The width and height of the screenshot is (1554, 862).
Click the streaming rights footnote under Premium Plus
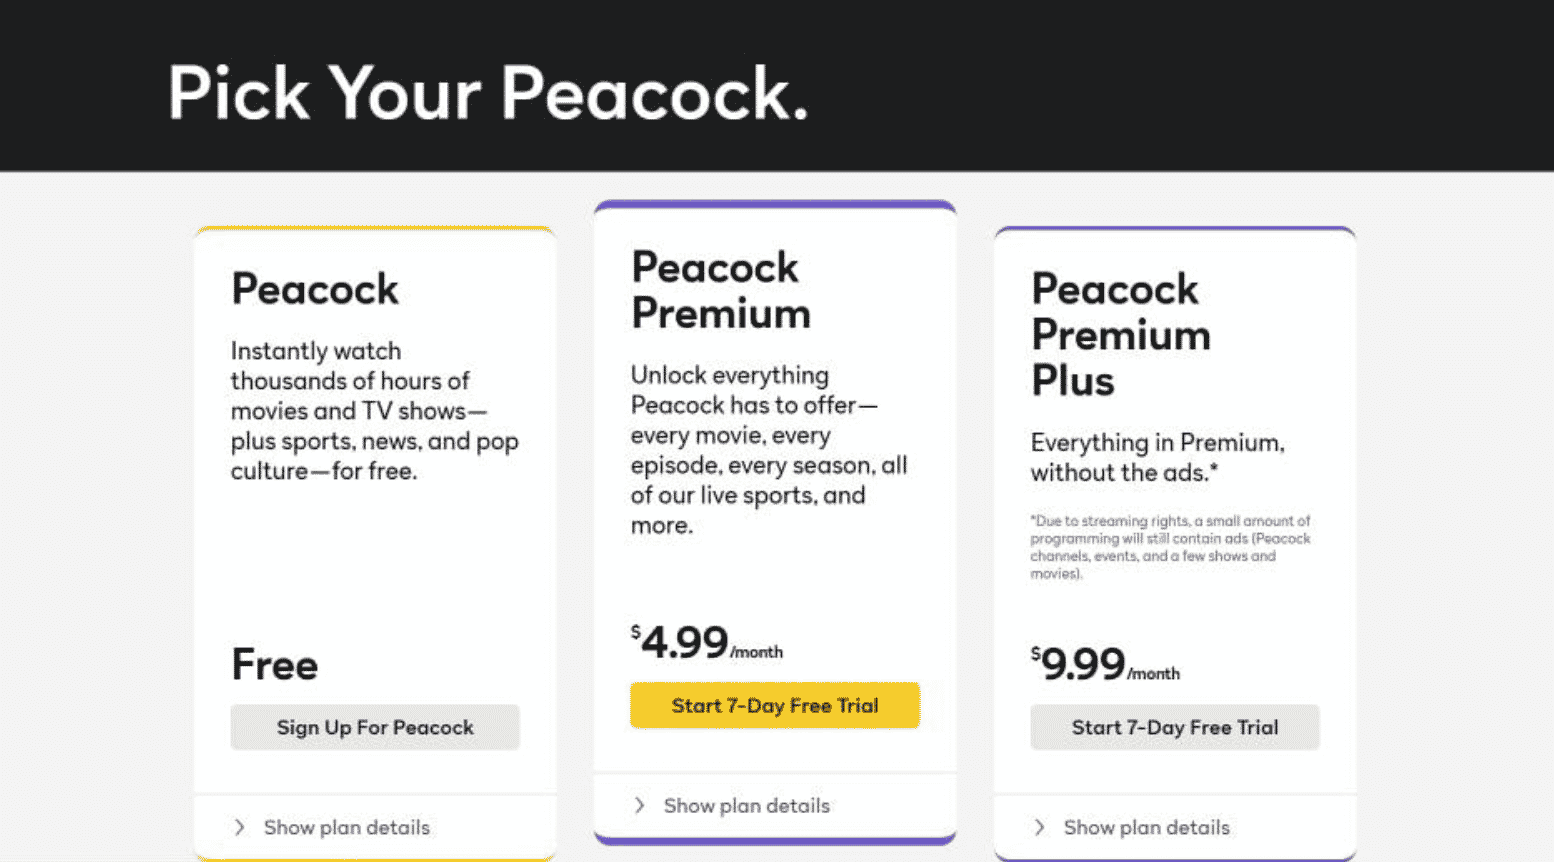pos(1170,547)
